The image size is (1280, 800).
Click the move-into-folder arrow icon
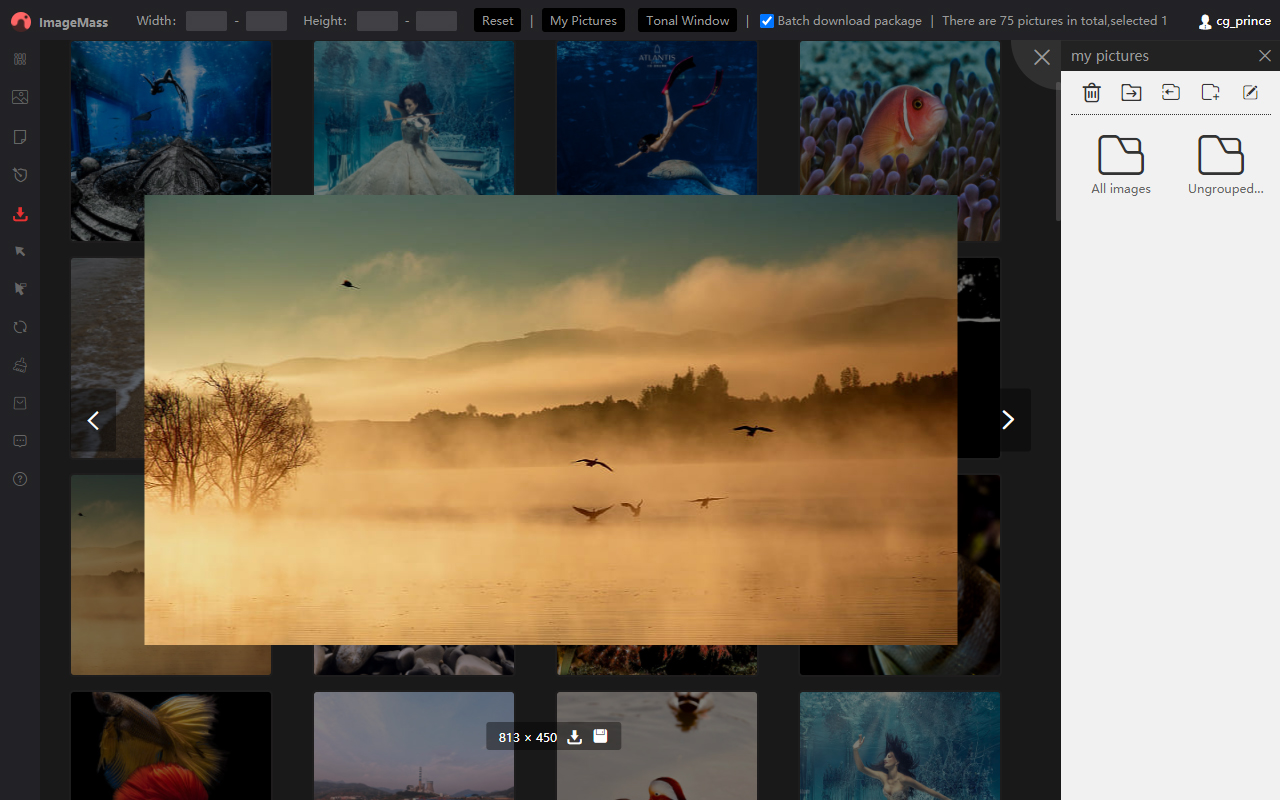tap(1131, 92)
